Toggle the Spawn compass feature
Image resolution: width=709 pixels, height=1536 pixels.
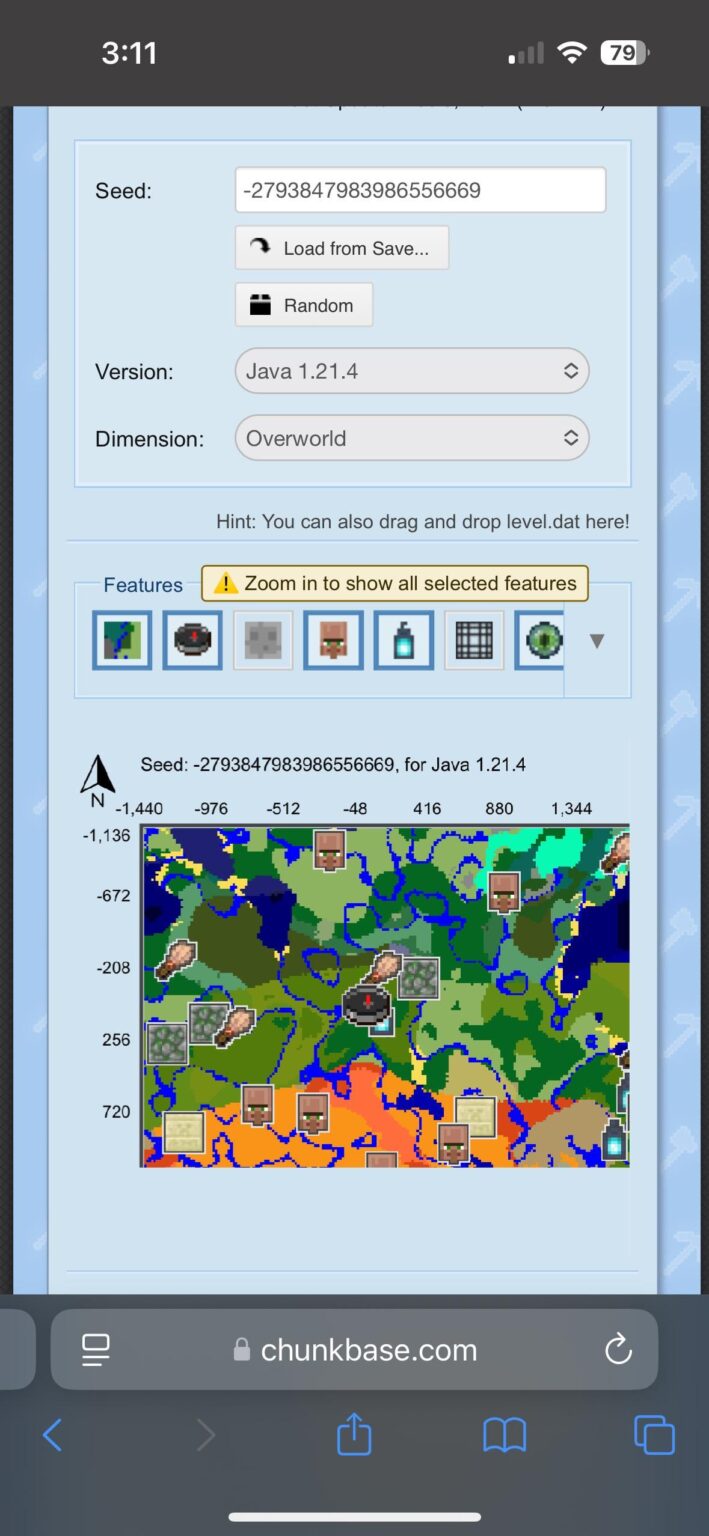[192, 640]
